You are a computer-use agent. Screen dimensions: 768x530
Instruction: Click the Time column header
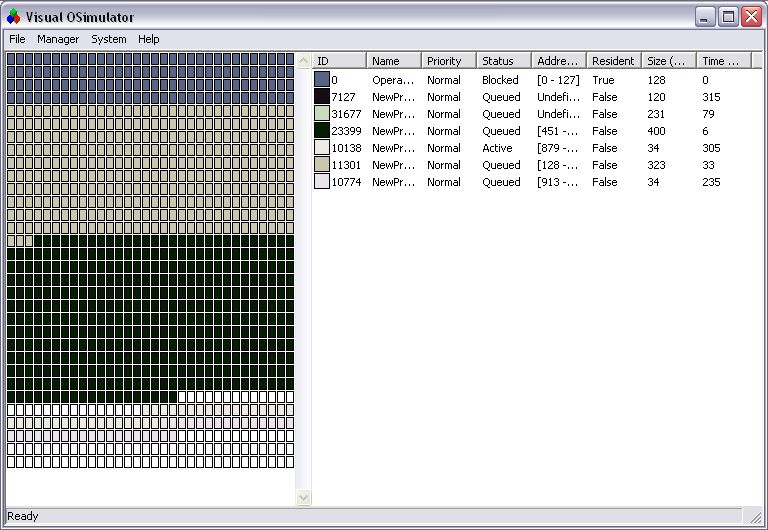click(x=724, y=61)
